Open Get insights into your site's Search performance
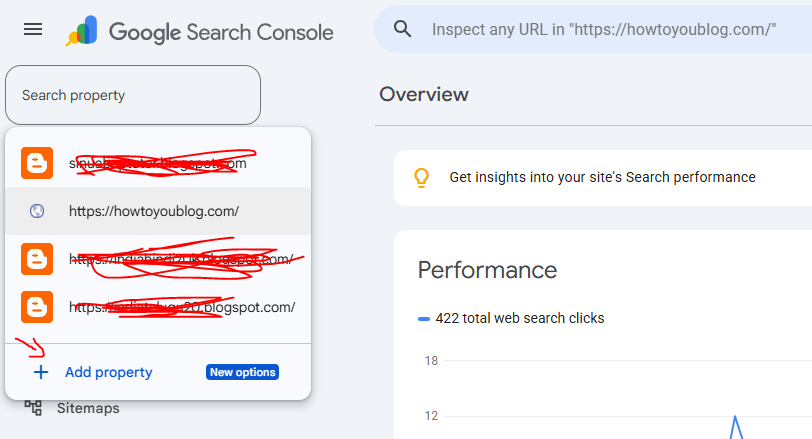 pos(602,177)
